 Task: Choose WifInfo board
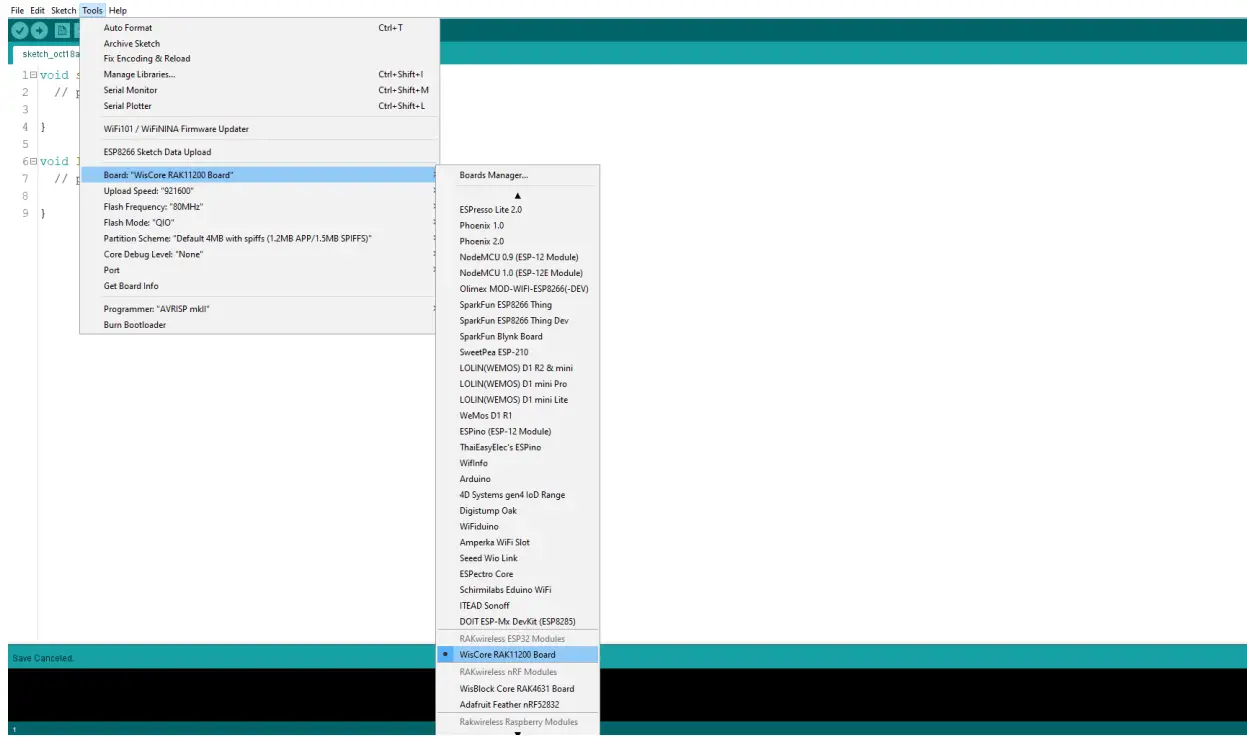tap(518, 463)
